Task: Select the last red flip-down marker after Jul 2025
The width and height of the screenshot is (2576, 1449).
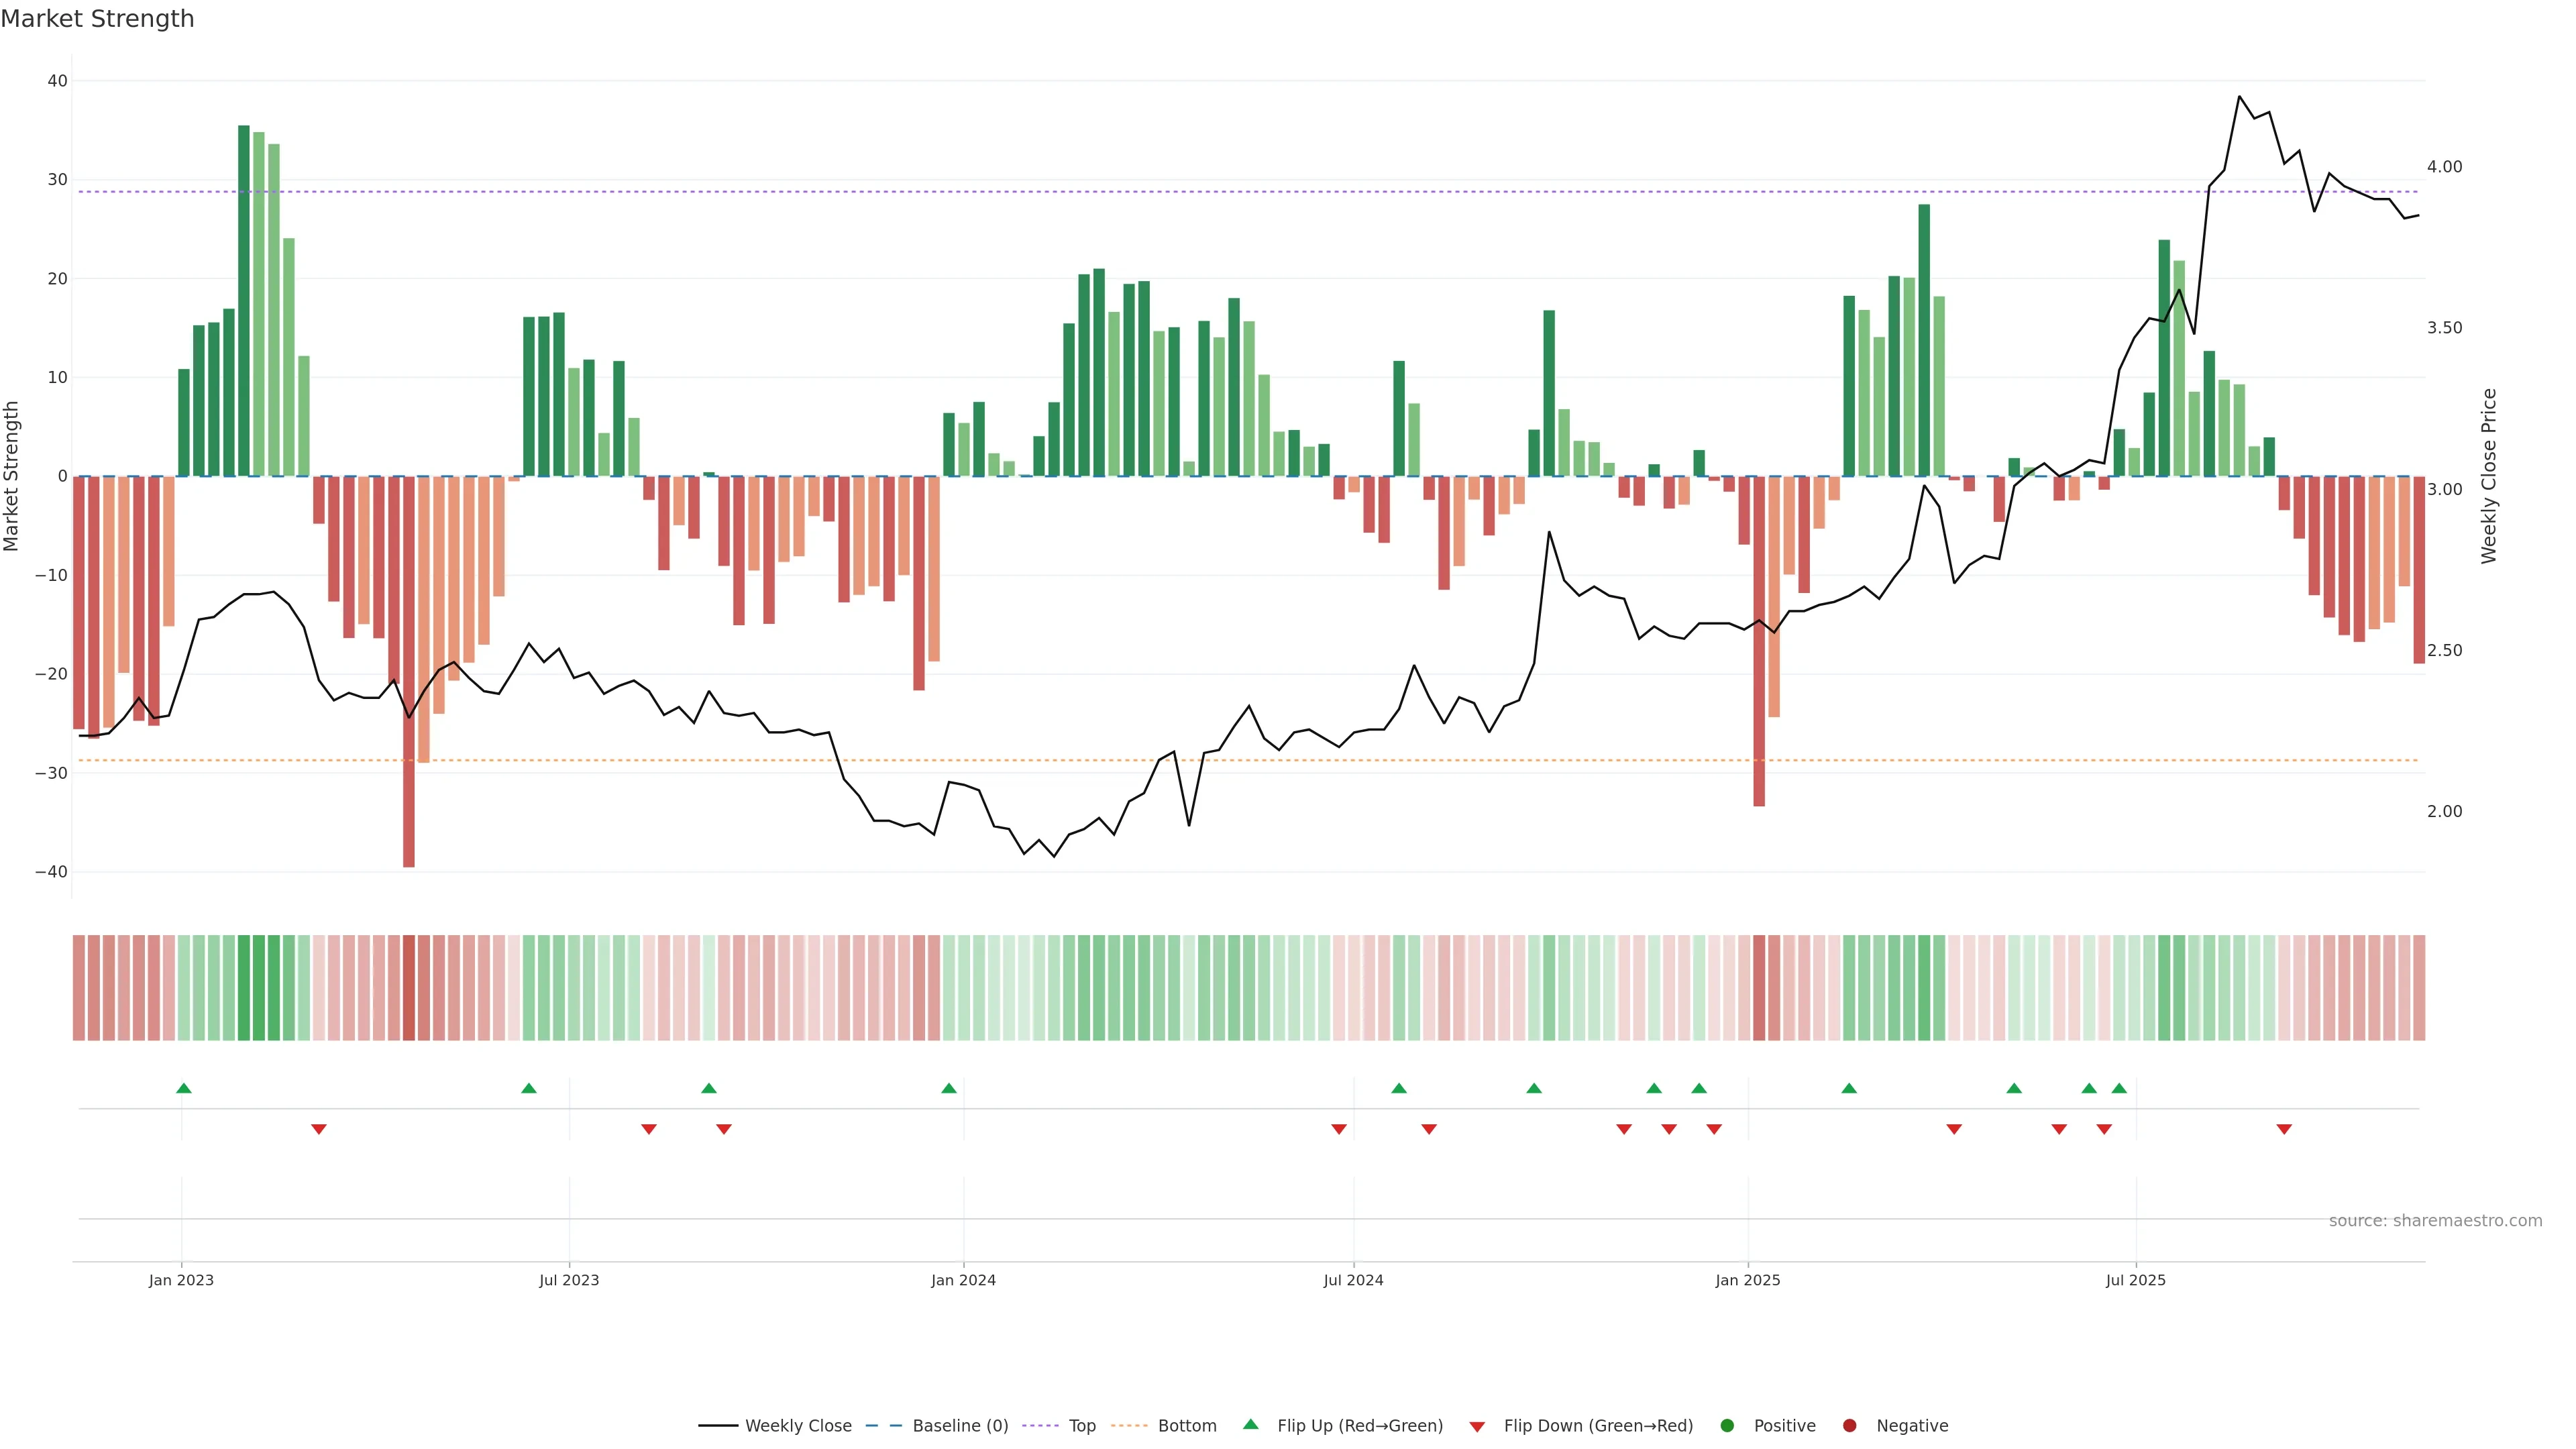Action: [2284, 1129]
